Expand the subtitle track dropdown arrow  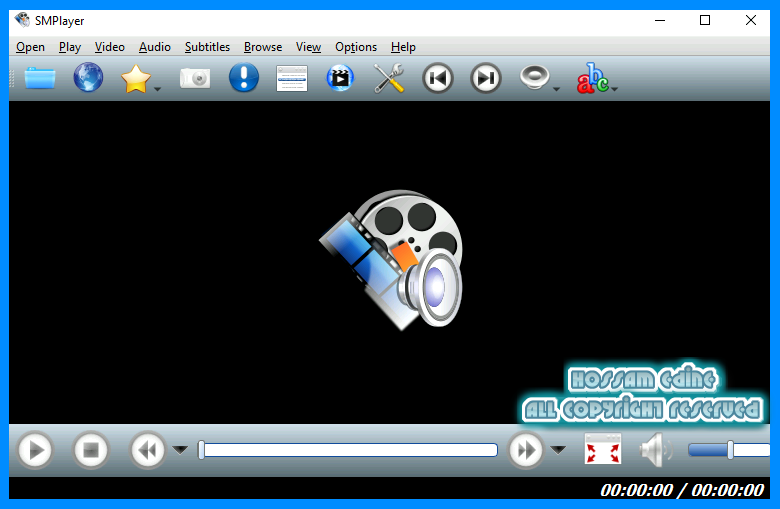coord(615,89)
